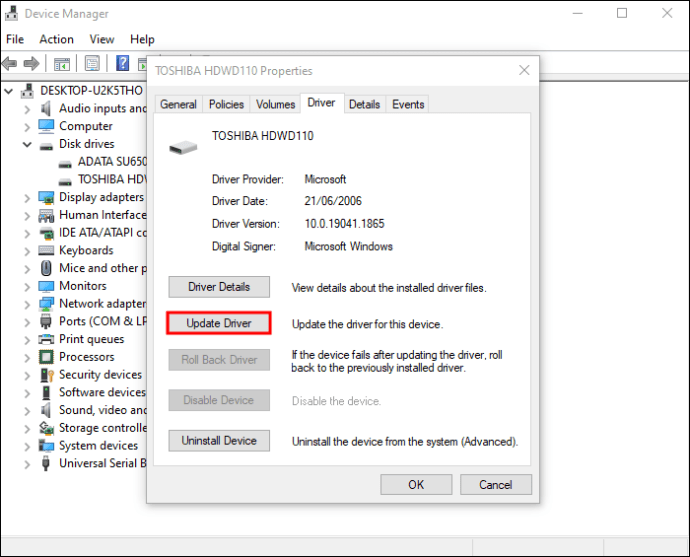Click the IDE ATA/ATAPI controllers icon
The width and height of the screenshot is (690, 557).
46,233
